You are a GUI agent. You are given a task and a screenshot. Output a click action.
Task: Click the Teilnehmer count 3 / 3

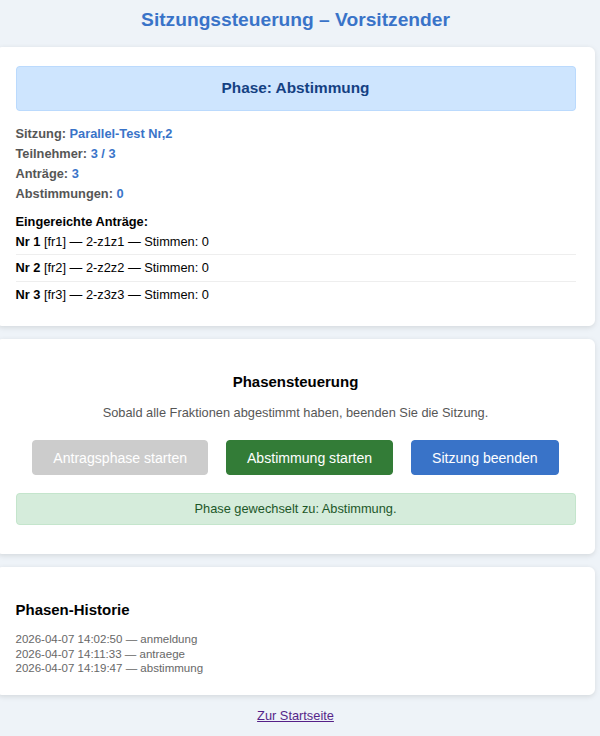tap(103, 153)
